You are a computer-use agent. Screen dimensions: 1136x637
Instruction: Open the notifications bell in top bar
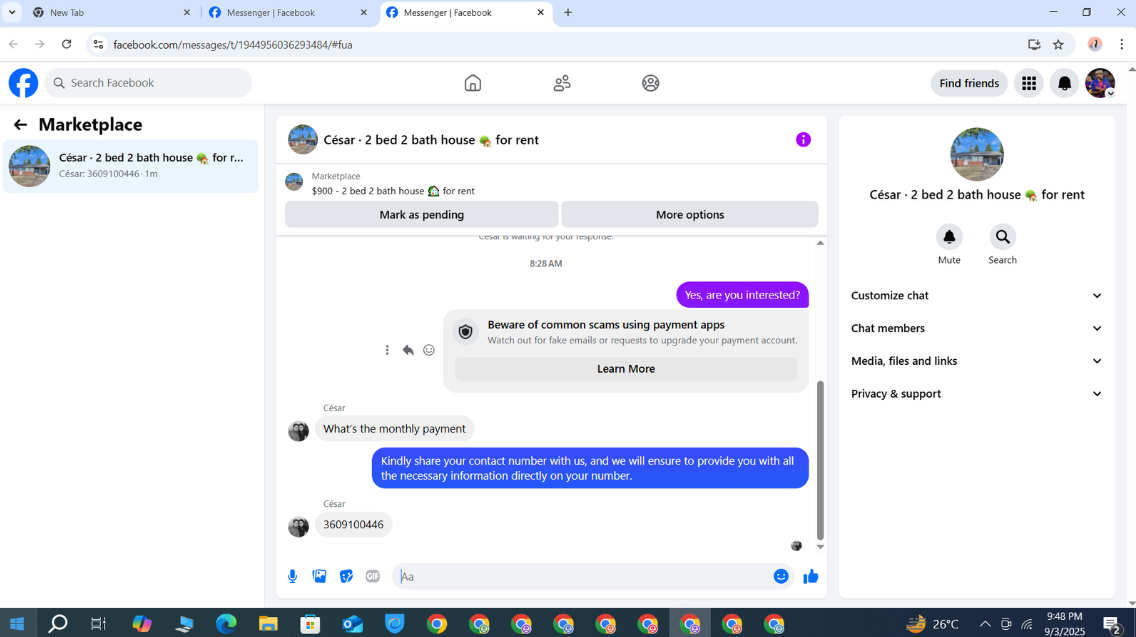pyautogui.click(x=1064, y=83)
